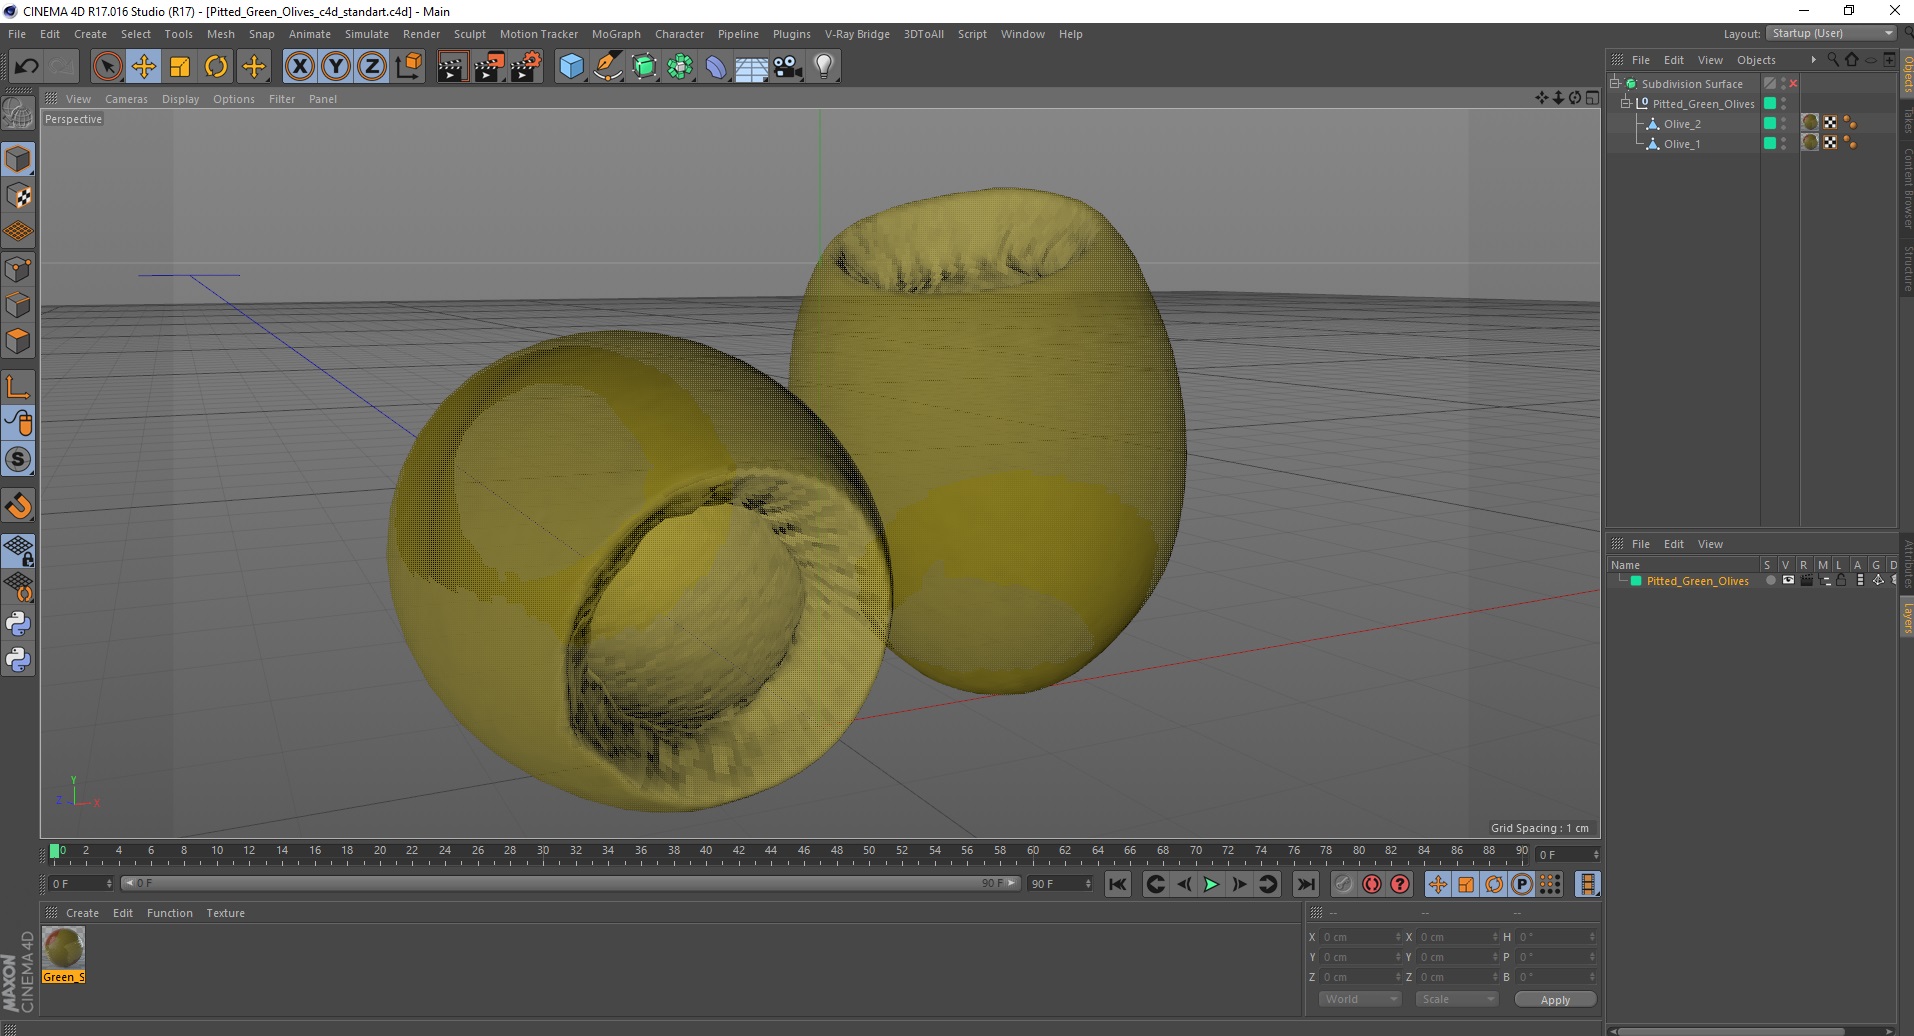Open the viewport Display menu
Viewport: 1914px width, 1036px height.
pos(180,99)
